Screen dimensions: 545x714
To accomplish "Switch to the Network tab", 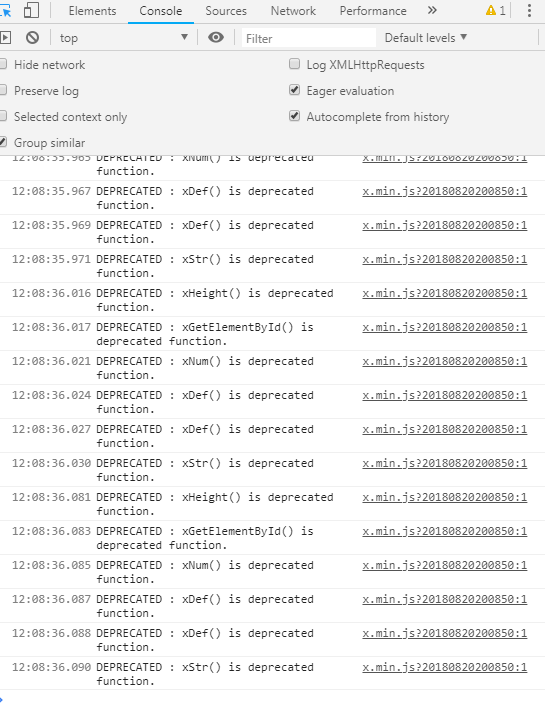I will 293,11.
